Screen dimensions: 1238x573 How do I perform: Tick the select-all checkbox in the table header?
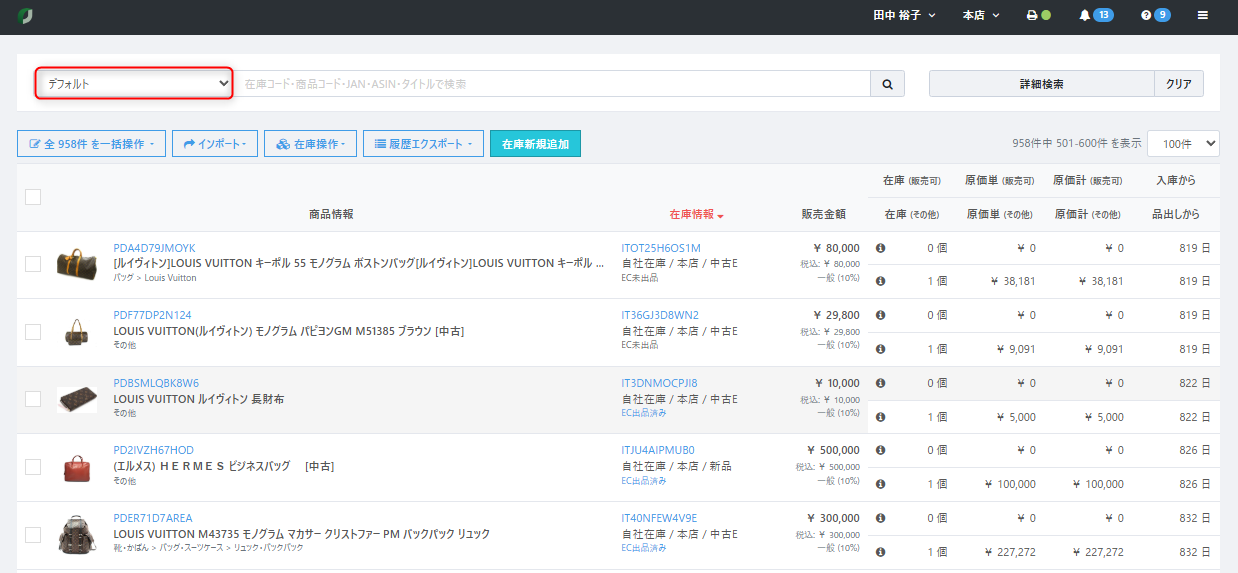click(33, 197)
